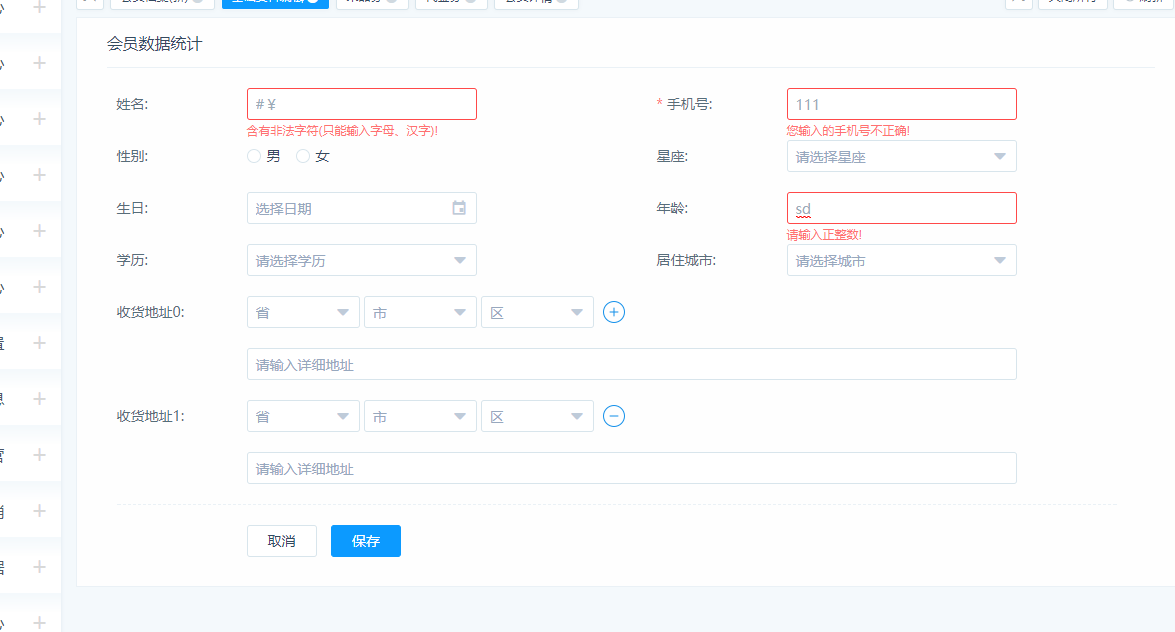
Task: Click the detailed address field for 收货地址0
Action: tap(632, 364)
